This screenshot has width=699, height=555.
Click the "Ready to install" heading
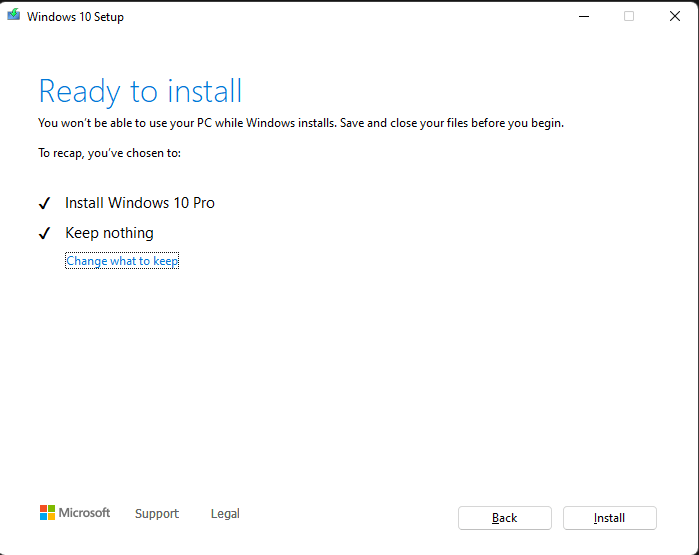[140, 91]
